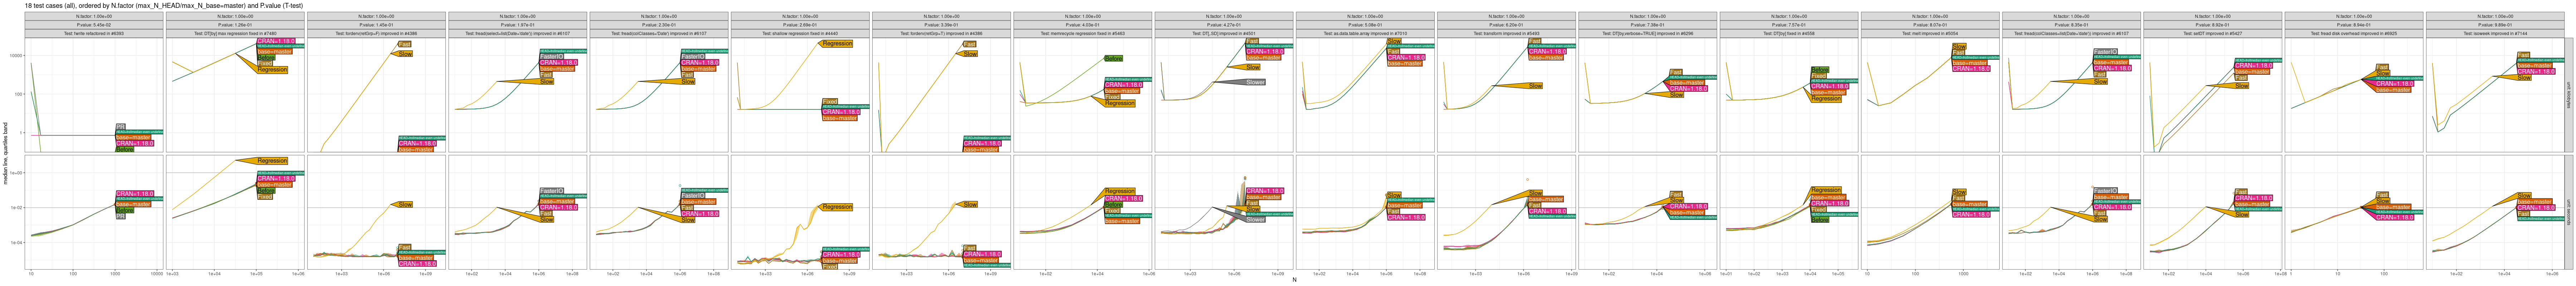The image size is (2576, 286).
Task: Click the Regression label in shallow regression top panel
Action: pyautogui.click(x=837, y=44)
